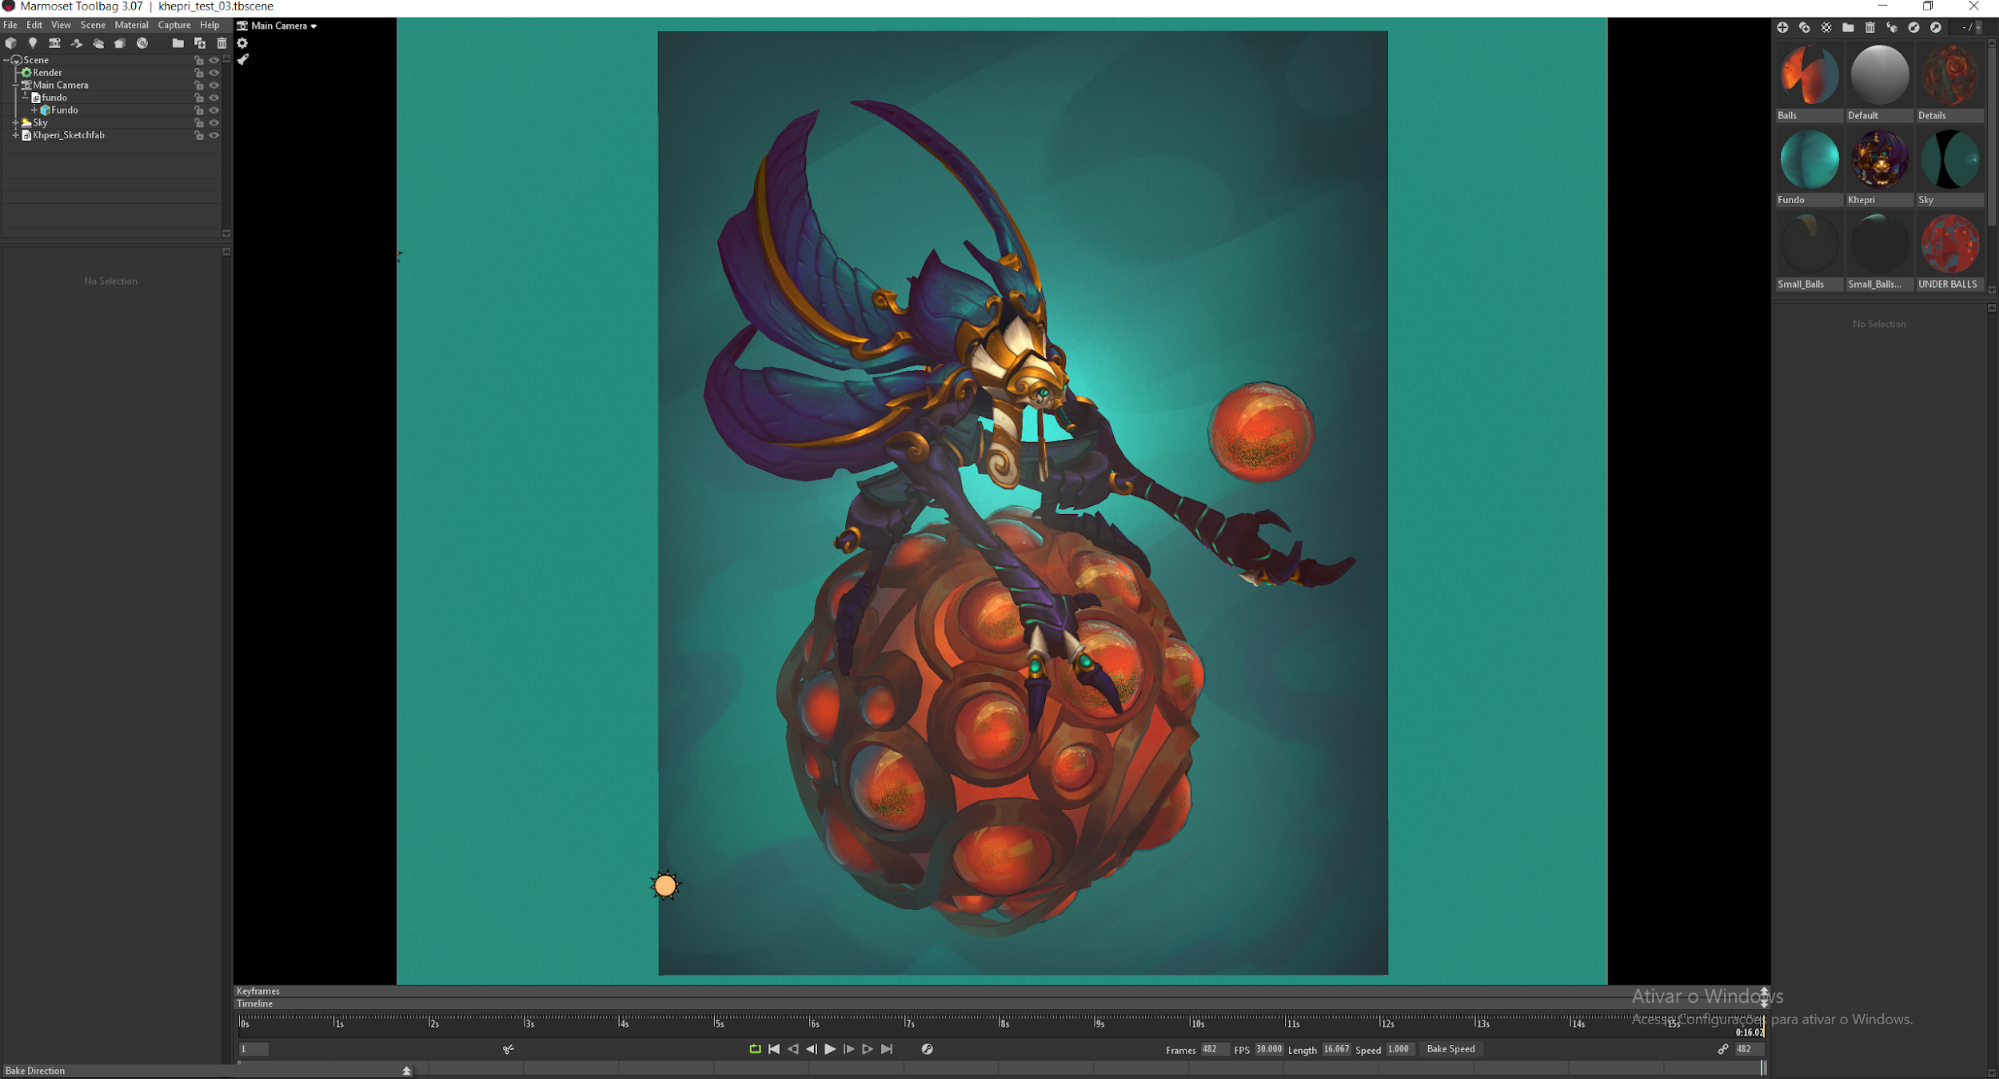Screen dimensions: 1999x1079
Task: Toggle the lock on the Render item
Action: pos(199,72)
